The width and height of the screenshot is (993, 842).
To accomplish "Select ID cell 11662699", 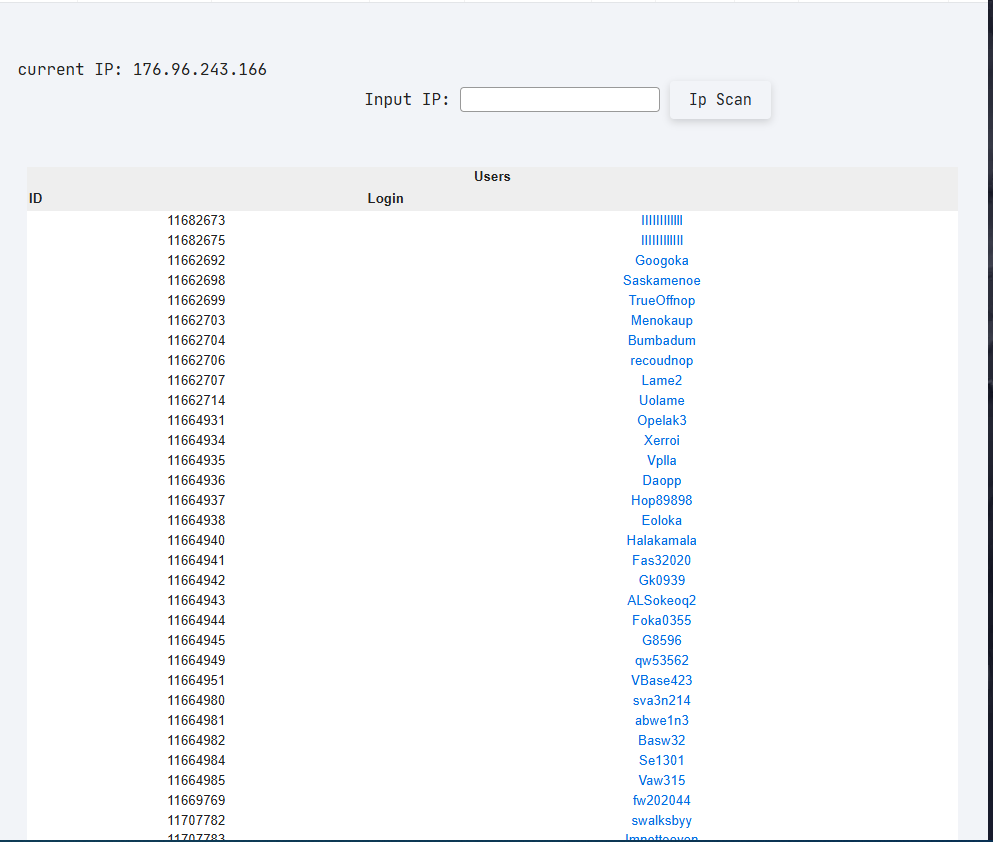I will (x=196, y=300).
